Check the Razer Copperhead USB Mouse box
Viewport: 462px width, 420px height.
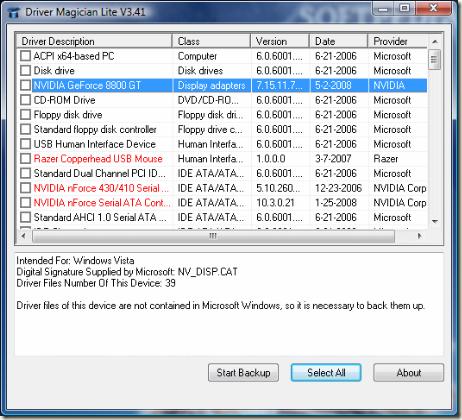pyautogui.click(x=25, y=158)
